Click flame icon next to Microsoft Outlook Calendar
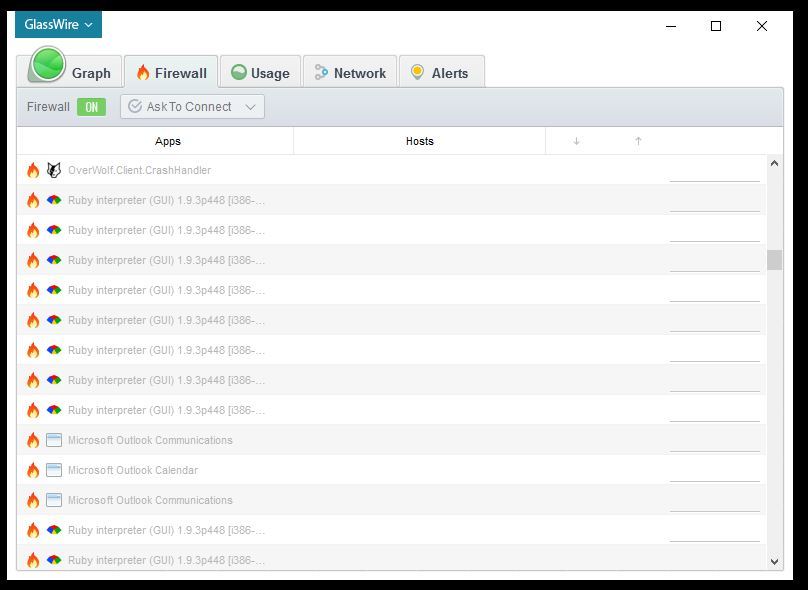The image size is (808, 590). tap(33, 471)
